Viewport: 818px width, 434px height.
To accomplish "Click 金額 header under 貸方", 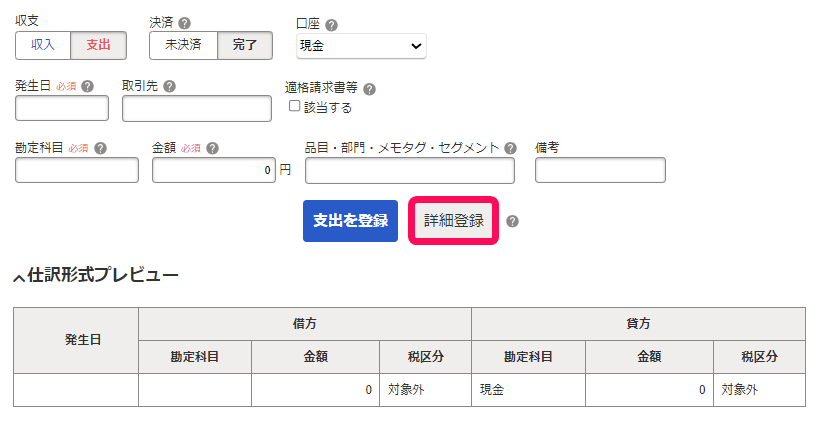I will point(649,357).
